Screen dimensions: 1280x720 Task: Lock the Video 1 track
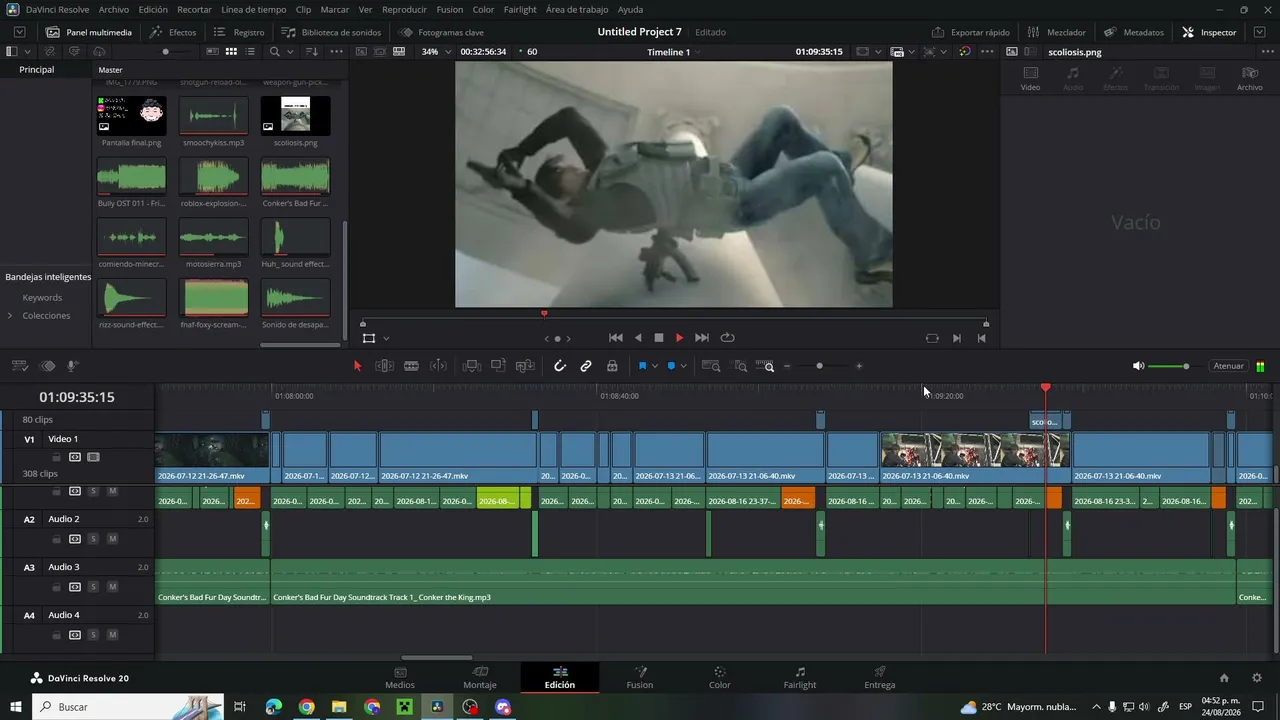click(x=57, y=457)
